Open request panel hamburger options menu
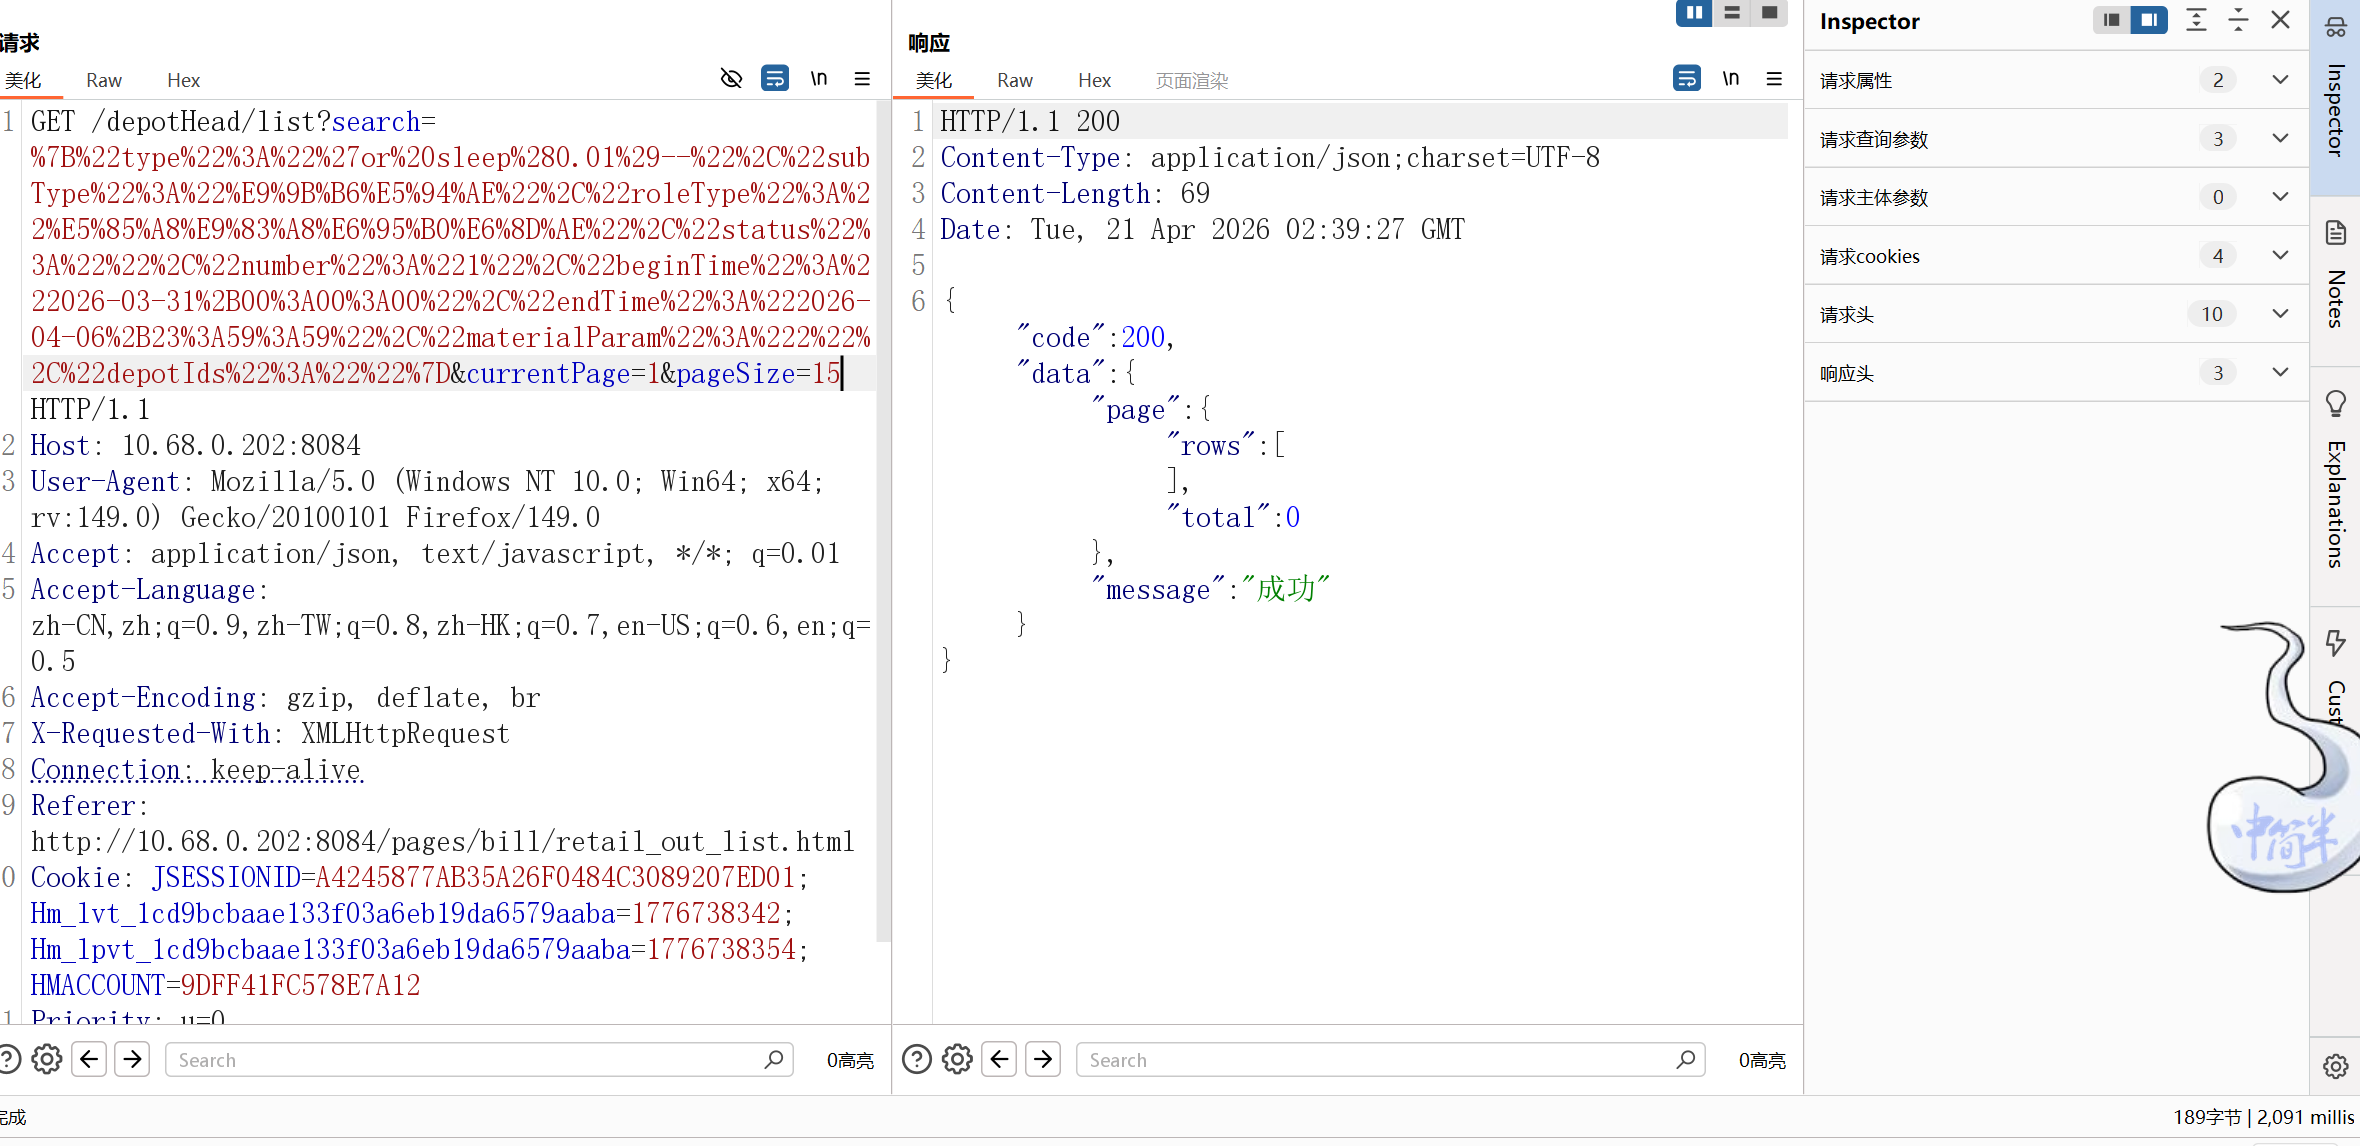This screenshot has height=1146, width=2360. (862, 79)
